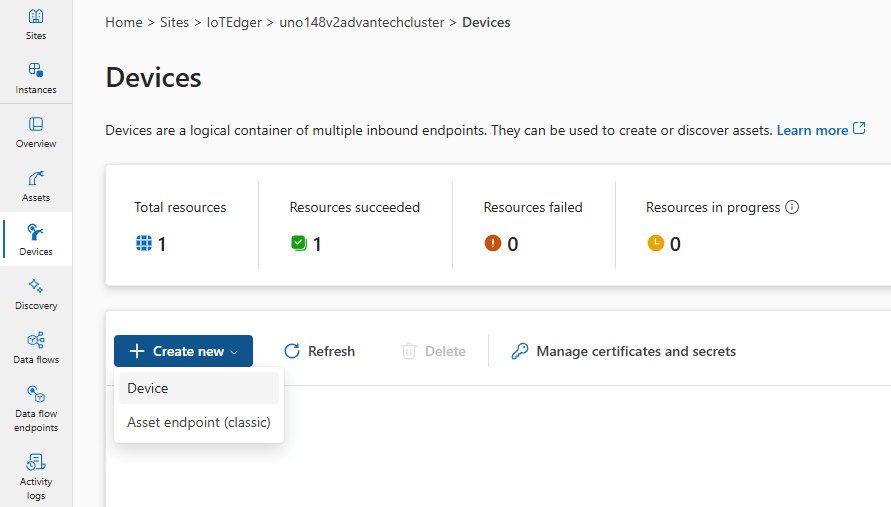Select Asset endpoint (classic) option
The width and height of the screenshot is (891, 507).
pyautogui.click(x=198, y=422)
